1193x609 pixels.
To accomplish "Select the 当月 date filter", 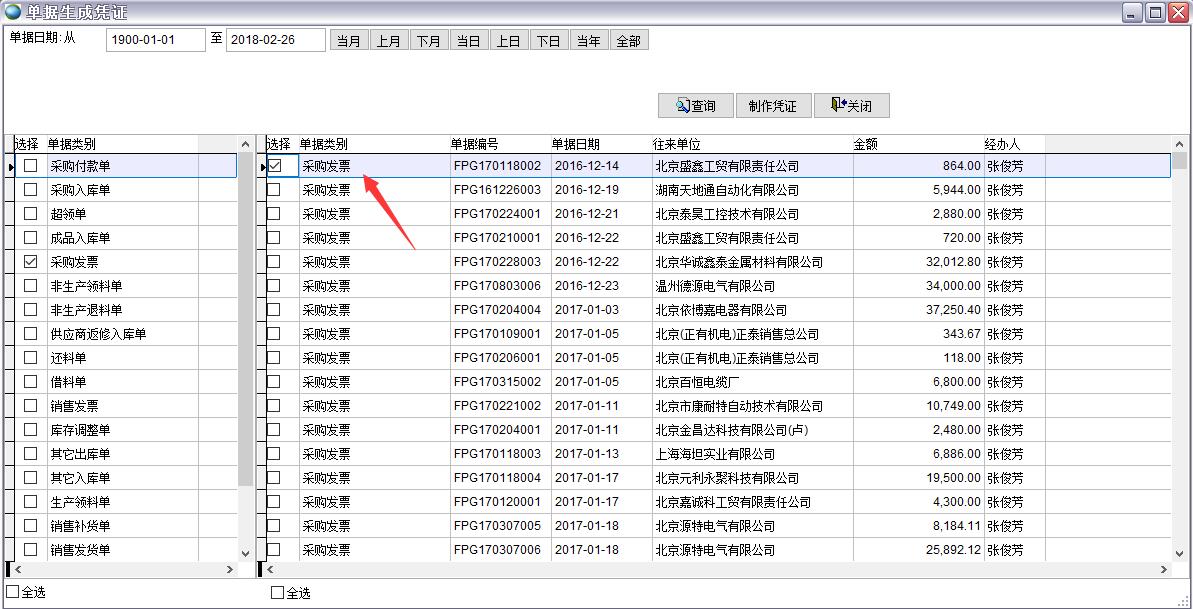I will [349, 41].
